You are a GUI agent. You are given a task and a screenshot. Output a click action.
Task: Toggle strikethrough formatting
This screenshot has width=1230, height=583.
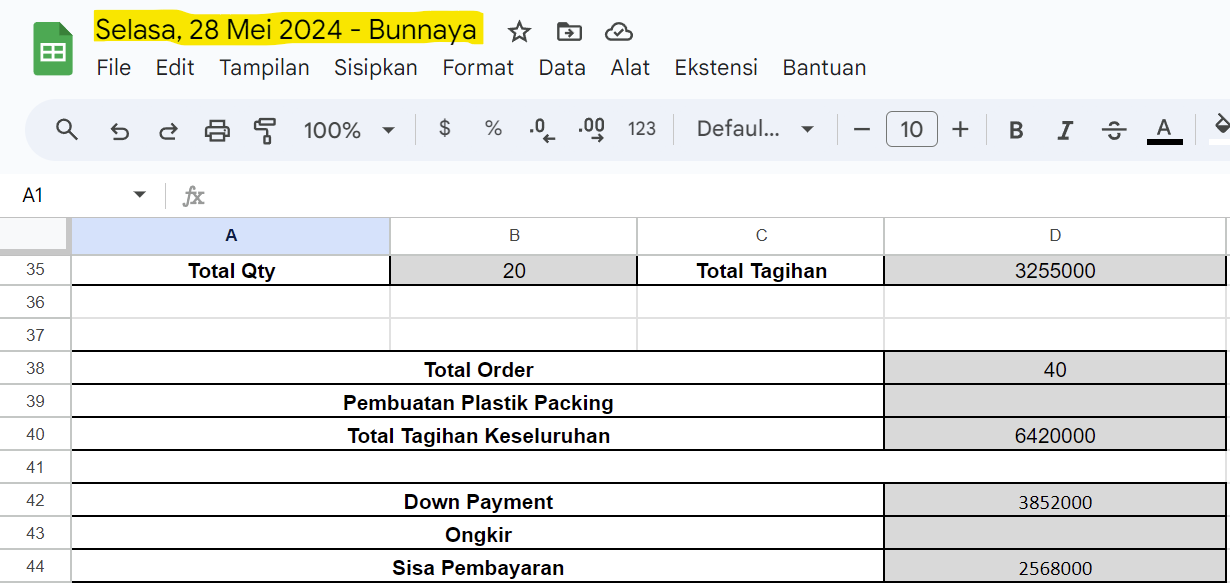pyautogui.click(x=1114, y=130)
